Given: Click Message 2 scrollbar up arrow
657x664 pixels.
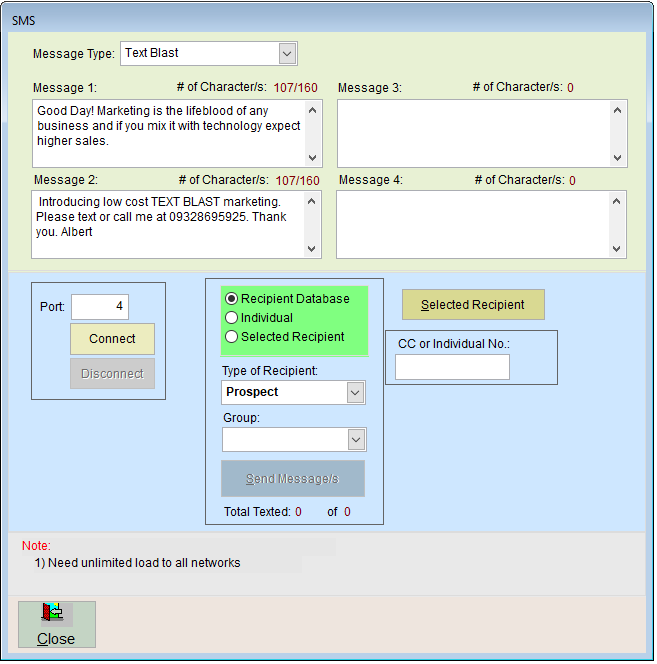Looking at the screenshot, I should click(313, 200).
